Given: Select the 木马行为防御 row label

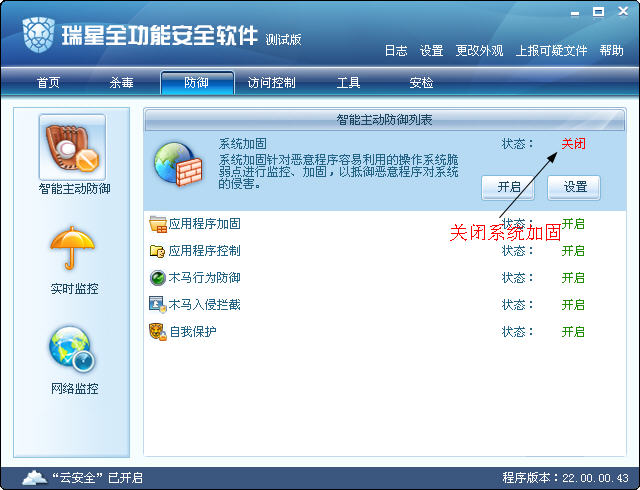Looking at the screenshot, I should pos(204,278).
